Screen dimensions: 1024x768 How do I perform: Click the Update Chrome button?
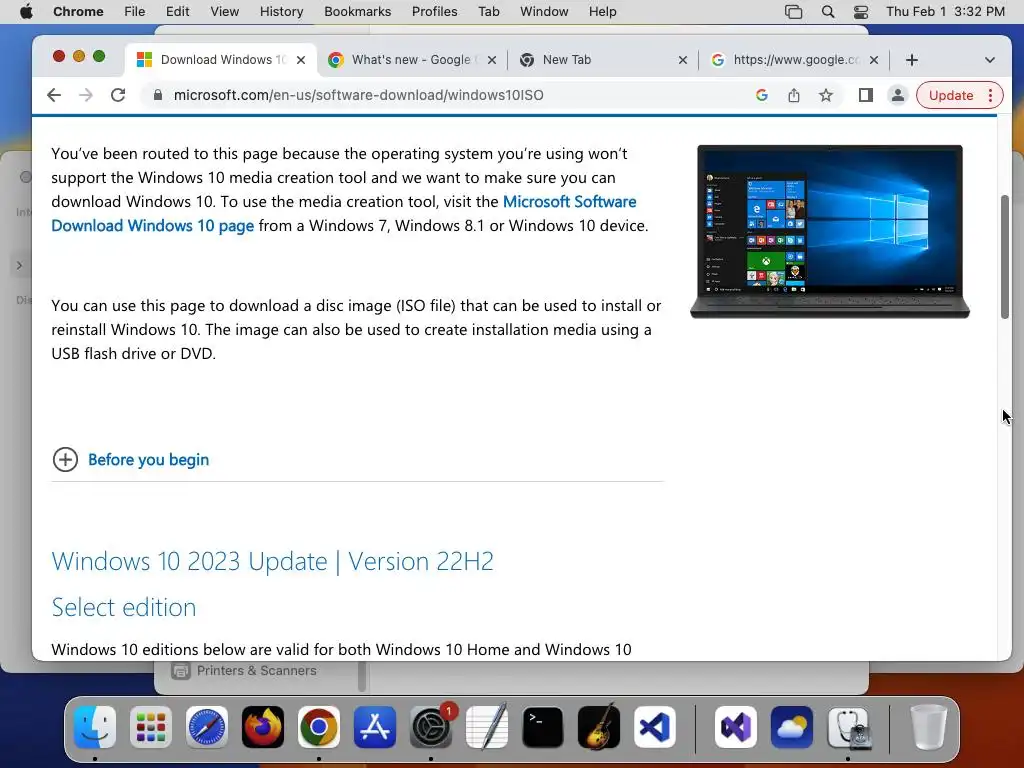click(951, 95)
